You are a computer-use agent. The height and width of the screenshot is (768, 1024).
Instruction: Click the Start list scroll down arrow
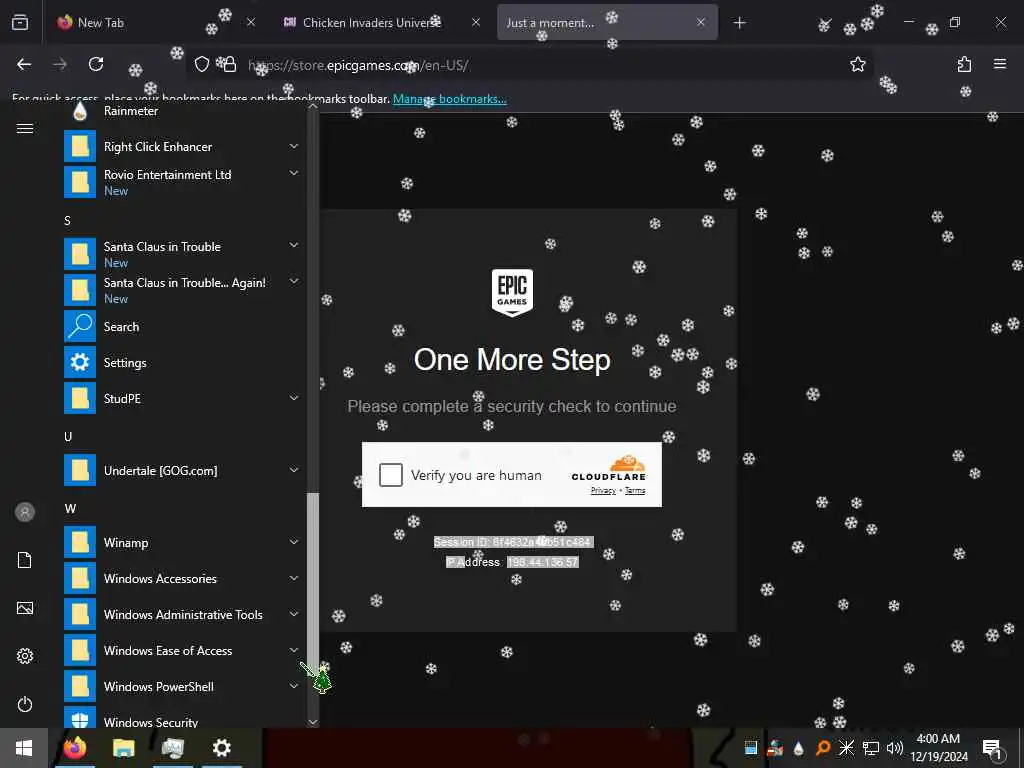[x=313, y=722]
